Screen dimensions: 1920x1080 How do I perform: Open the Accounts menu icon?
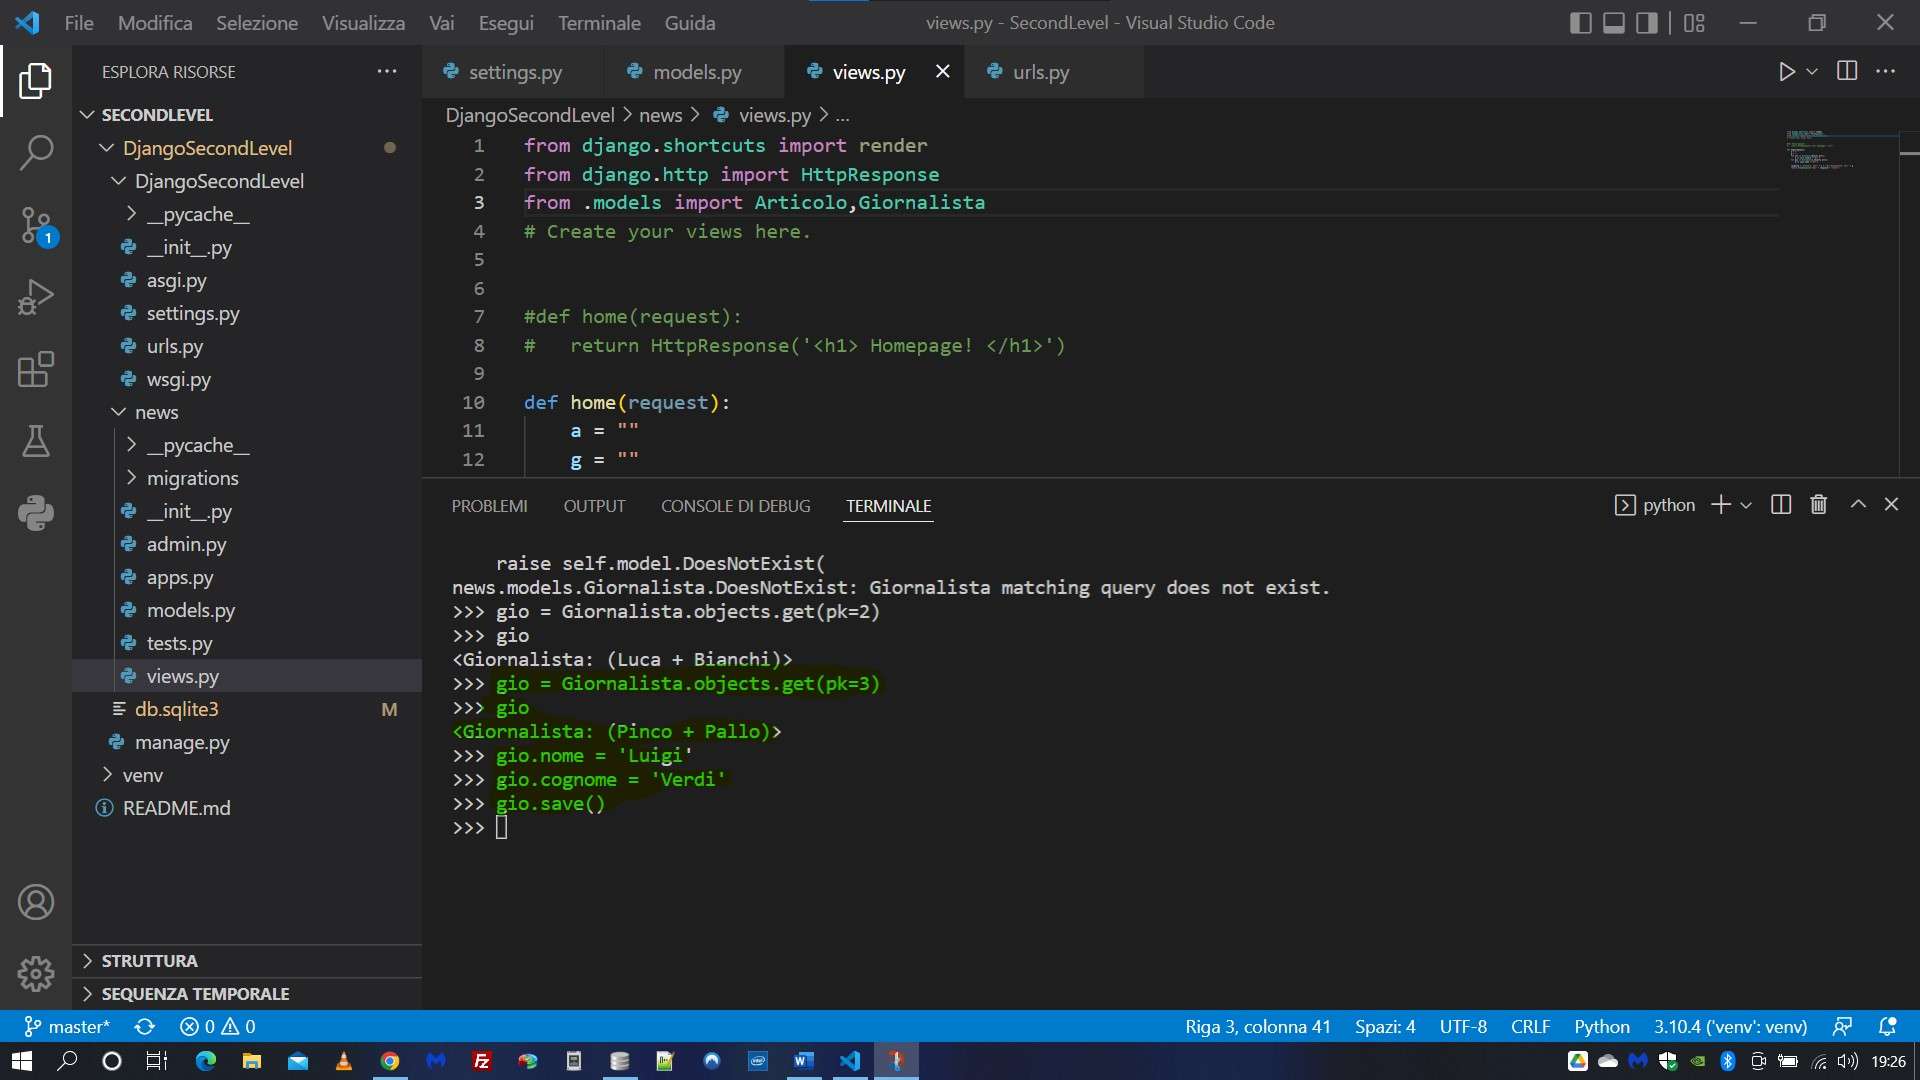point(36,902)
